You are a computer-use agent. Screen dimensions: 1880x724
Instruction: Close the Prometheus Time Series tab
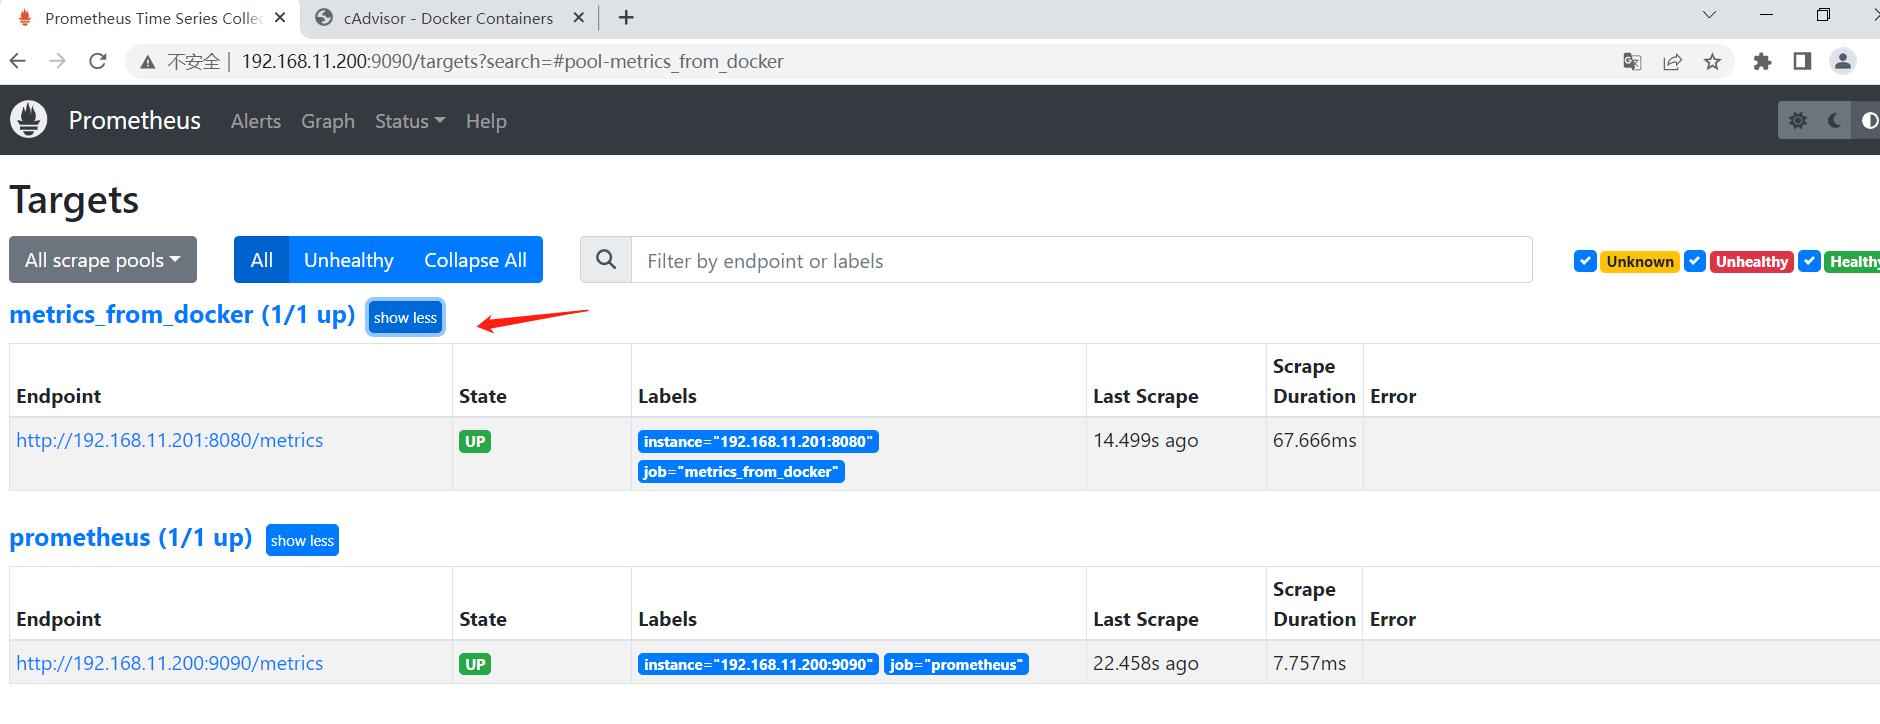click(280, 18)
